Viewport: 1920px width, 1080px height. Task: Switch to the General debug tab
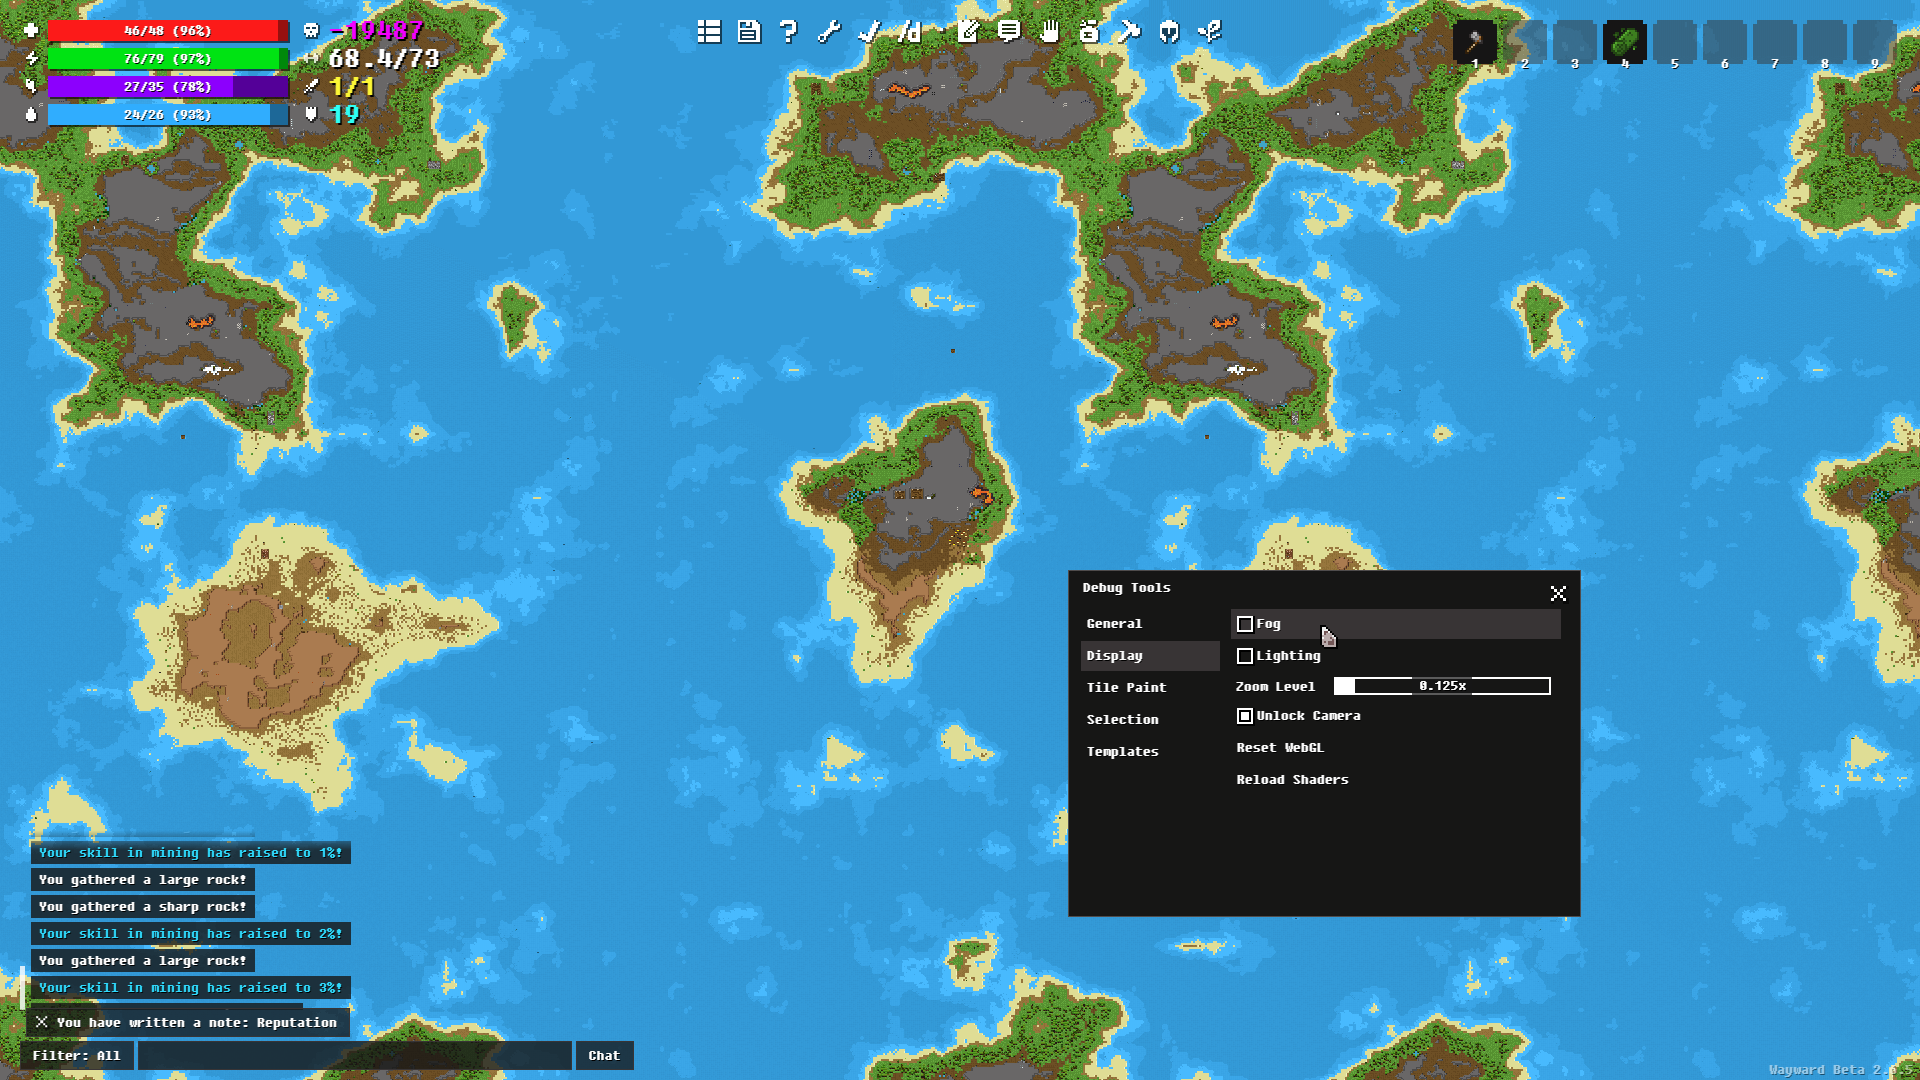1114,624
